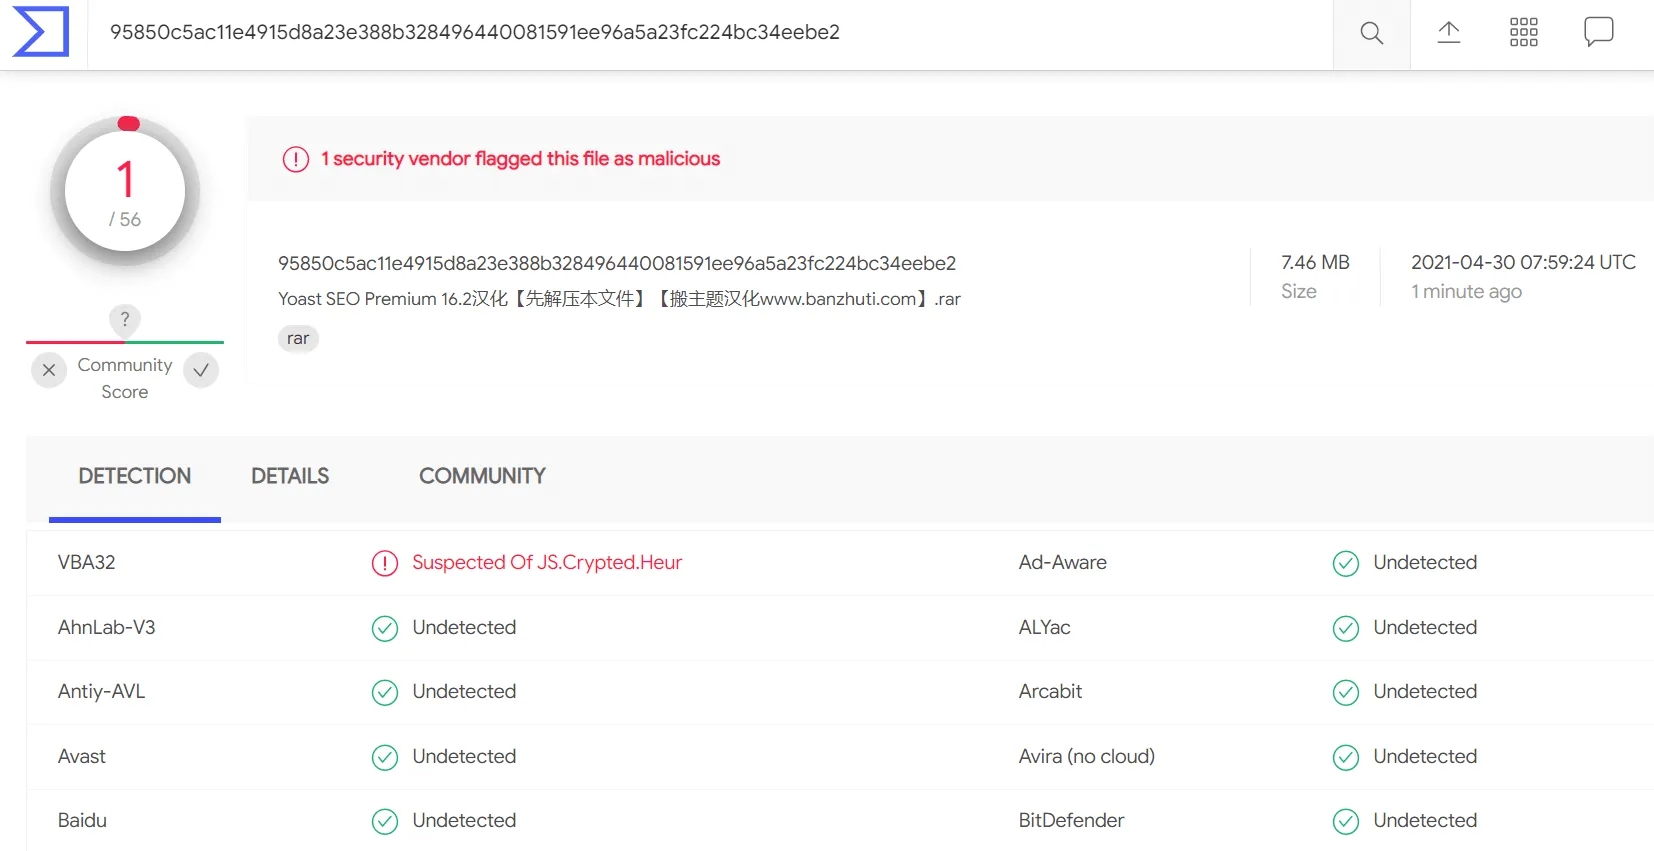Click the AhnLab-V3 undetected check icon
Image resolution: width=1654 pixels, height=851 pixels.
click(385, 628)
